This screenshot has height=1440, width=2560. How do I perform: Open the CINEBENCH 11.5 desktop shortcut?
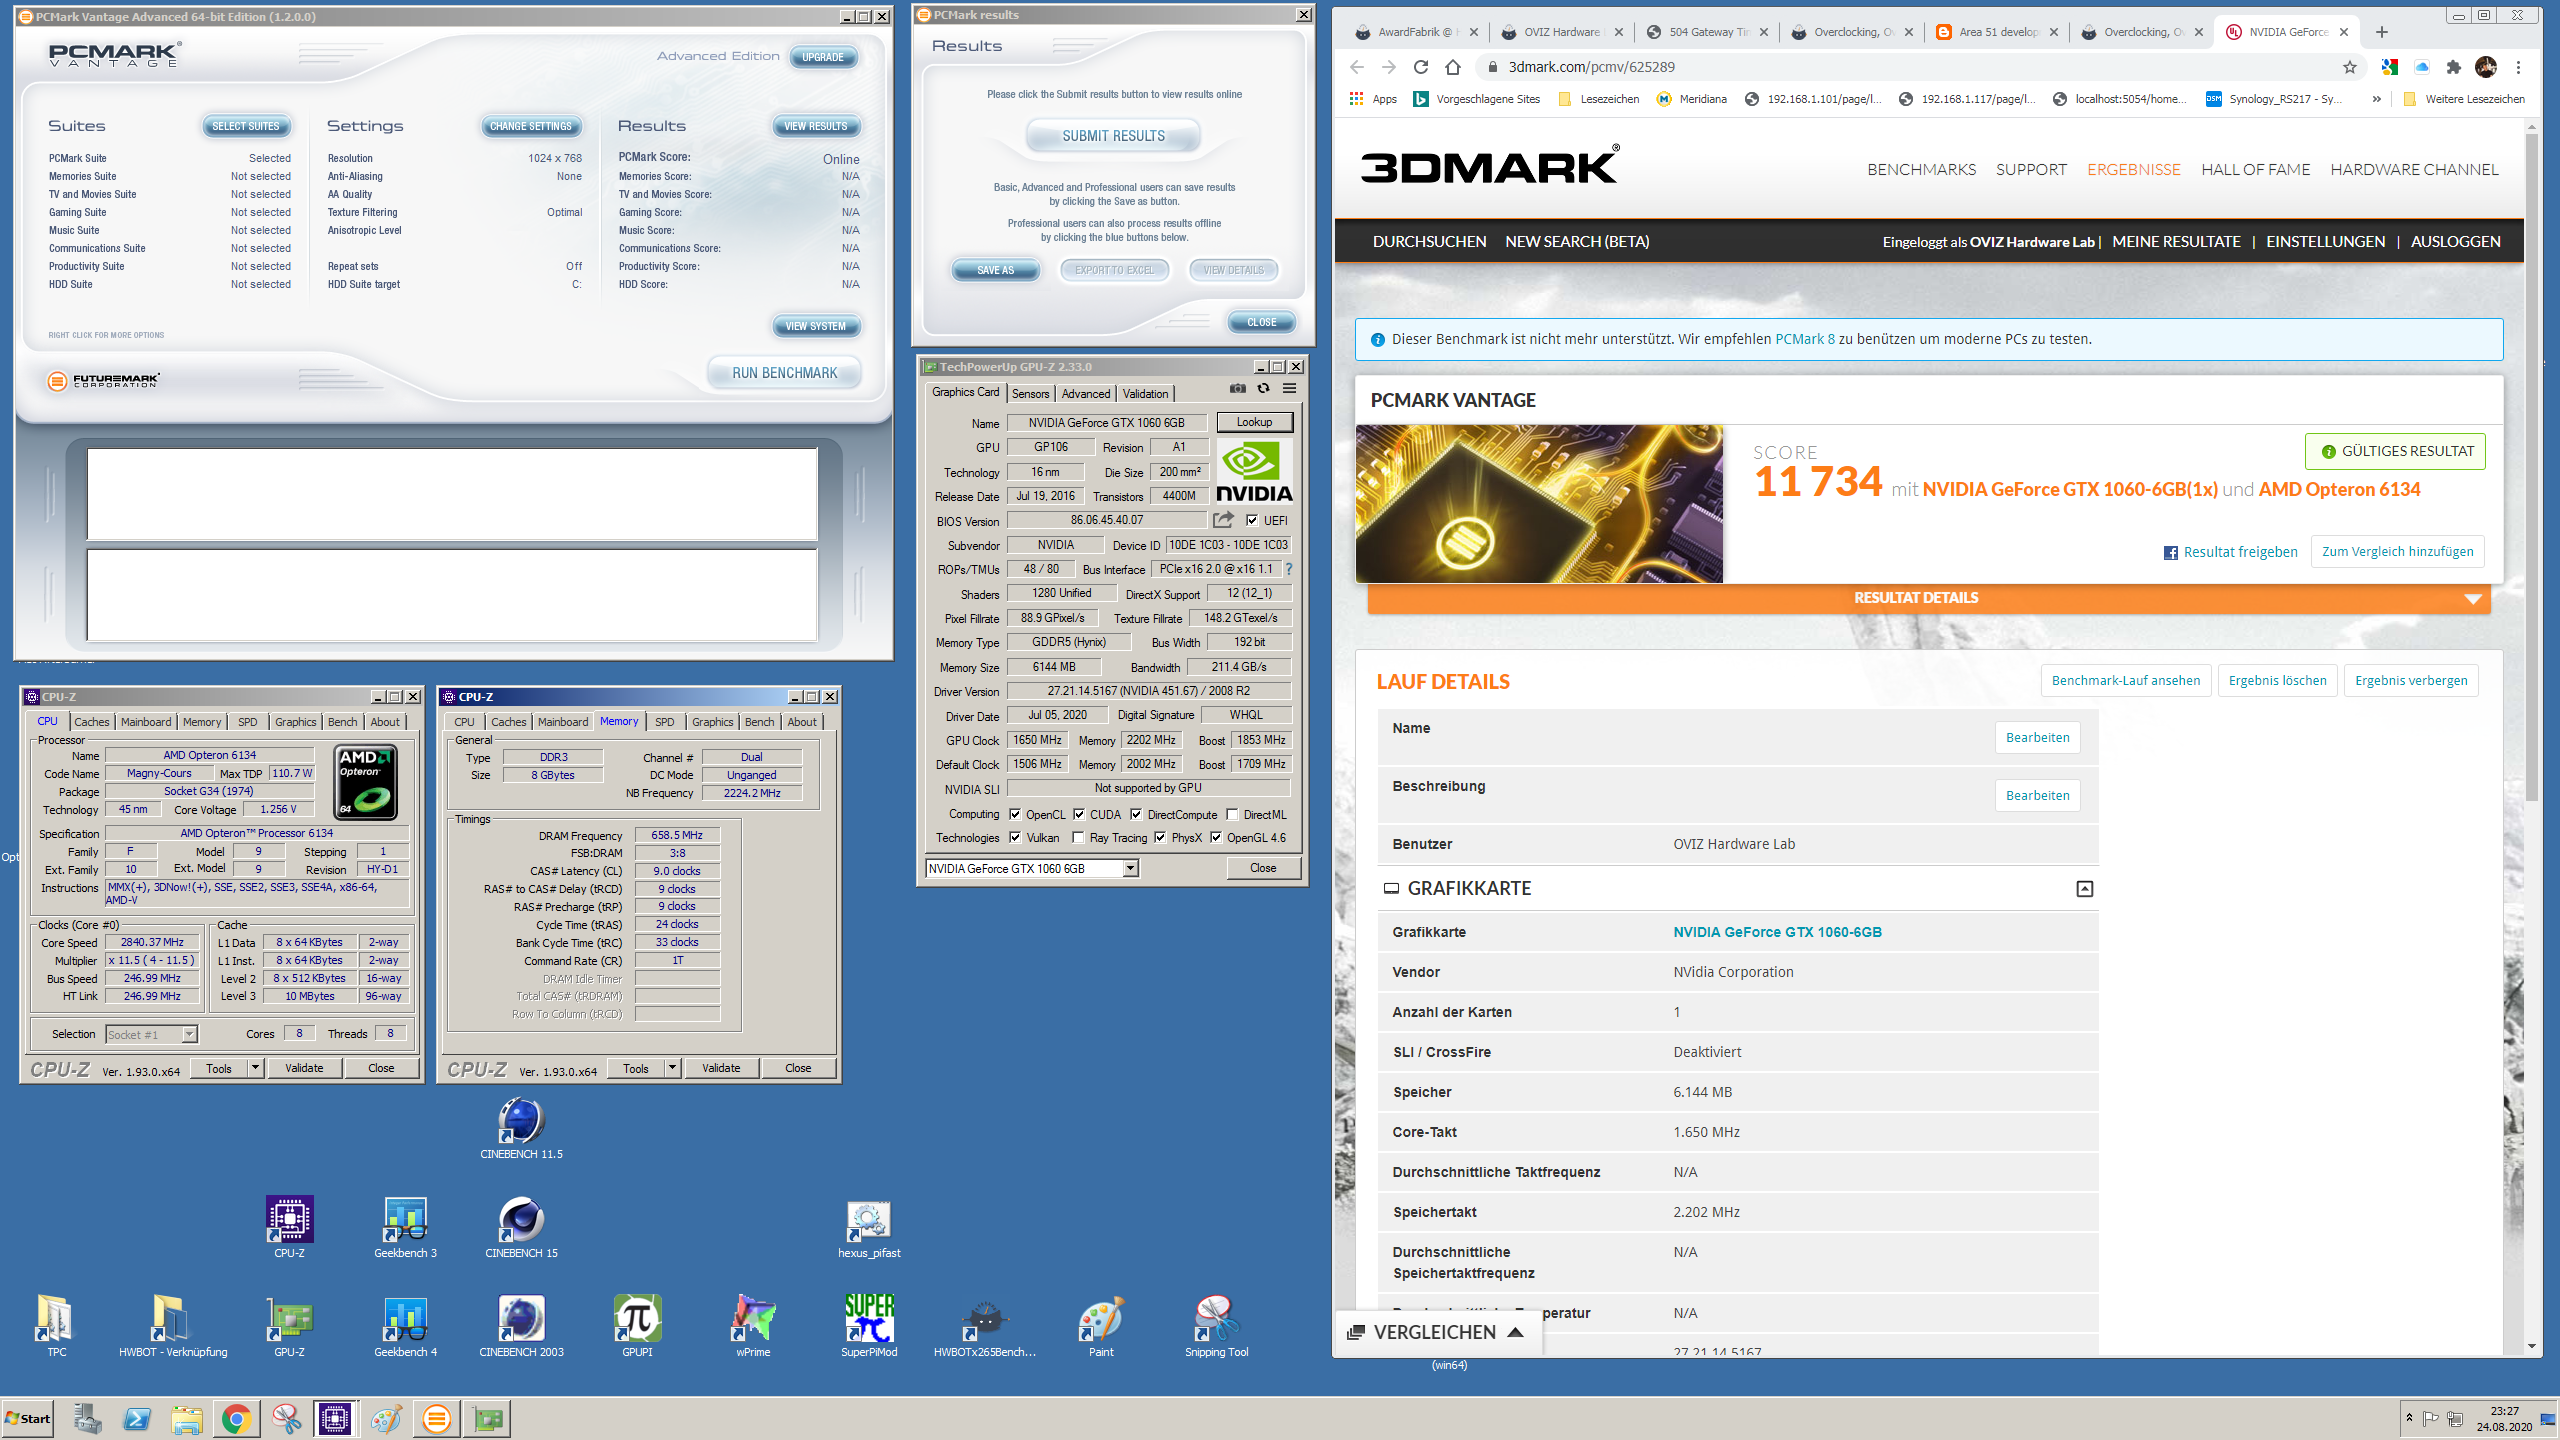(521, 1128)
